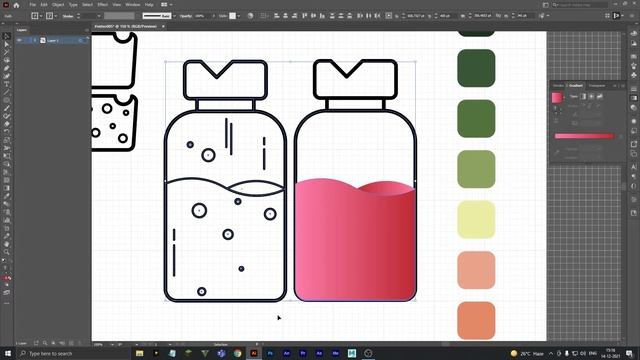Select the Layers panel tab
Viewport: 640px width, 360px height.
tap(22, 30)
